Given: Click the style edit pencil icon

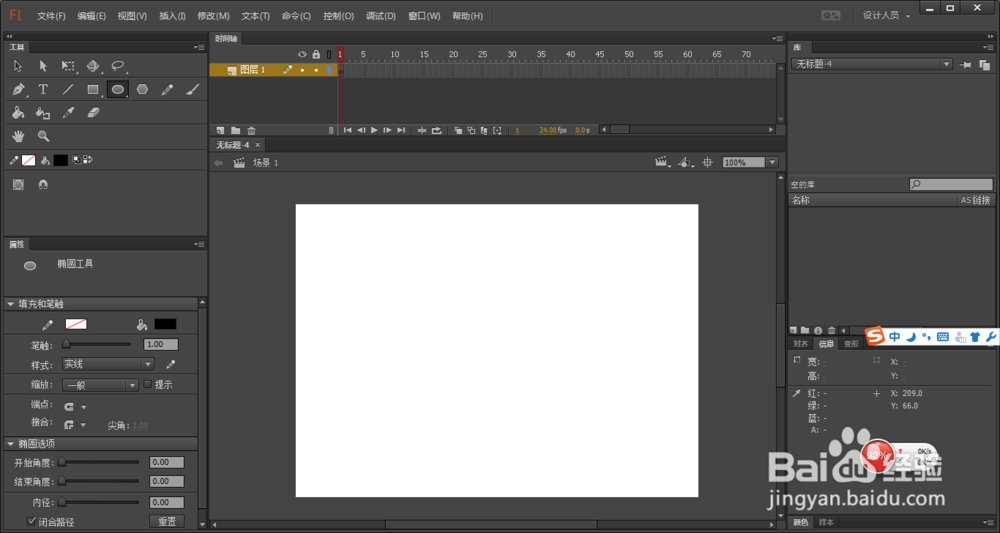Looking at the screenshot, I should click(170, 364).
